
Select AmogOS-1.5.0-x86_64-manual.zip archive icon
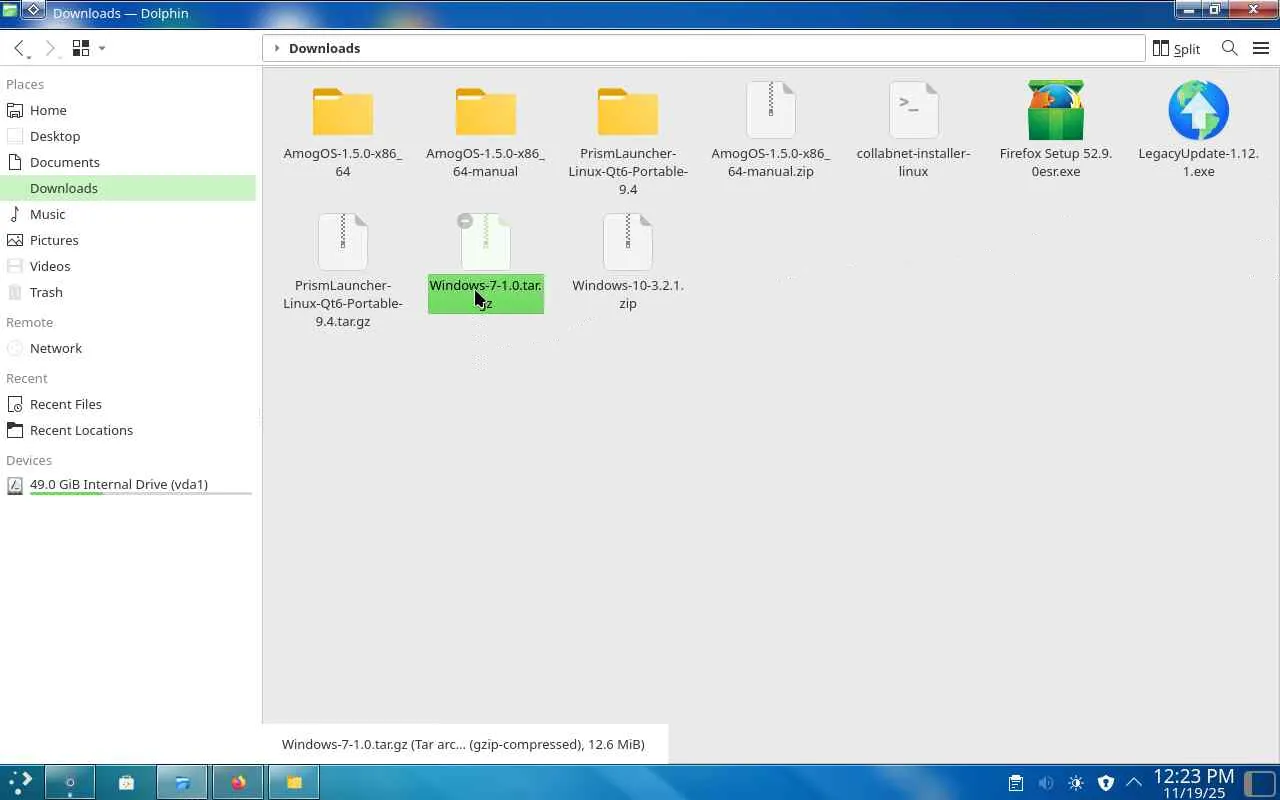pyautogui.click(x=771, y=110)
